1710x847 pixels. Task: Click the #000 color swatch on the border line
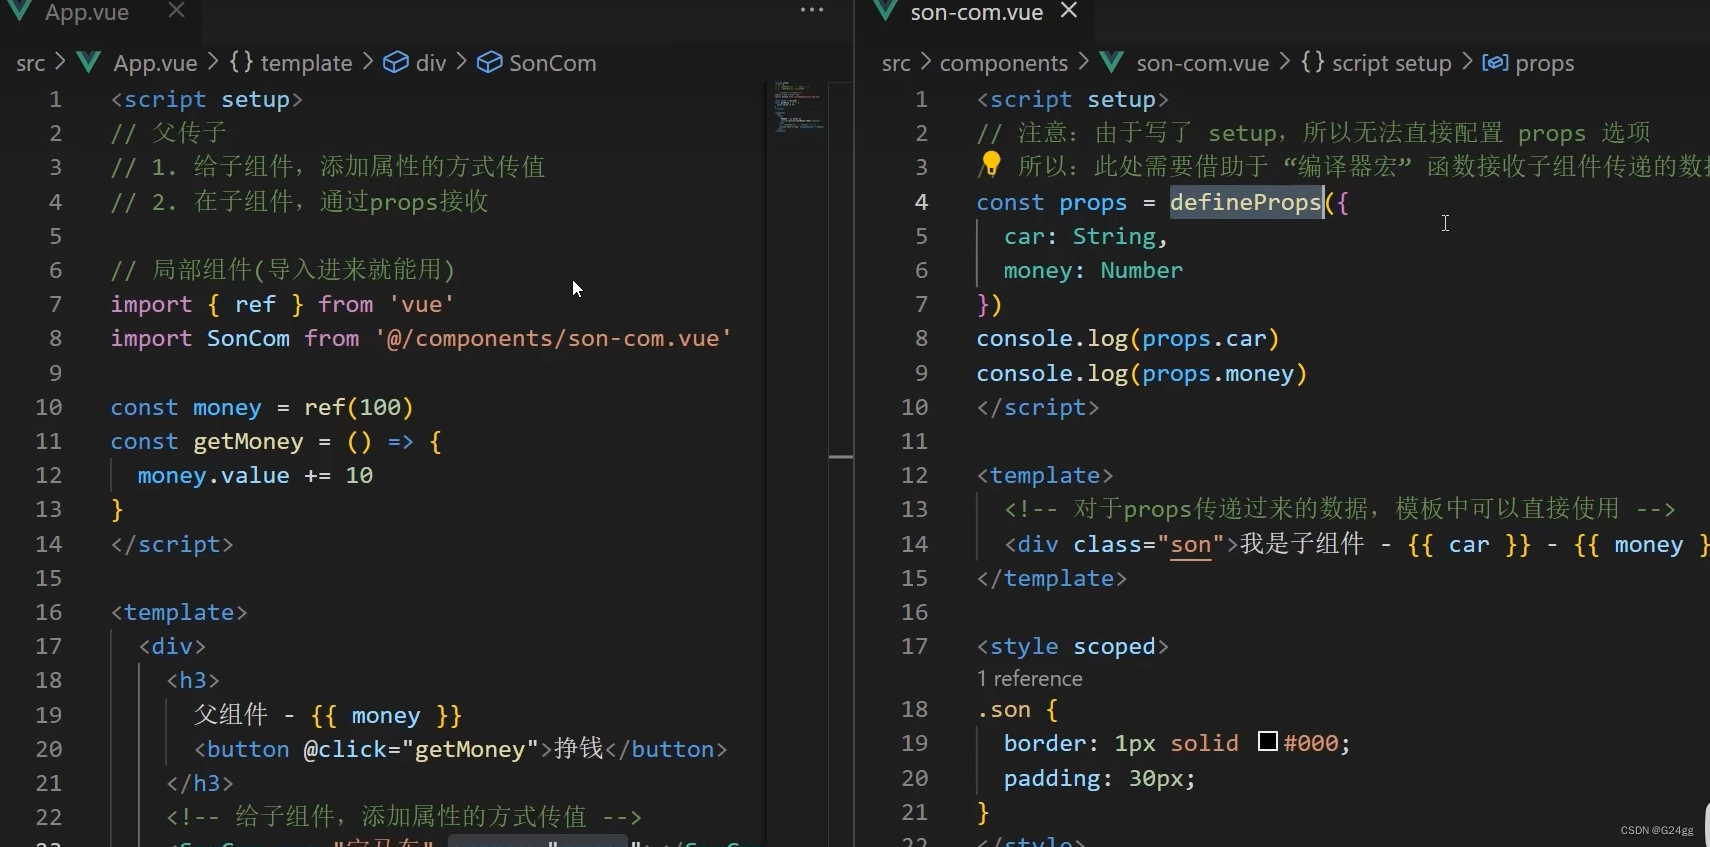point(1268,741)
